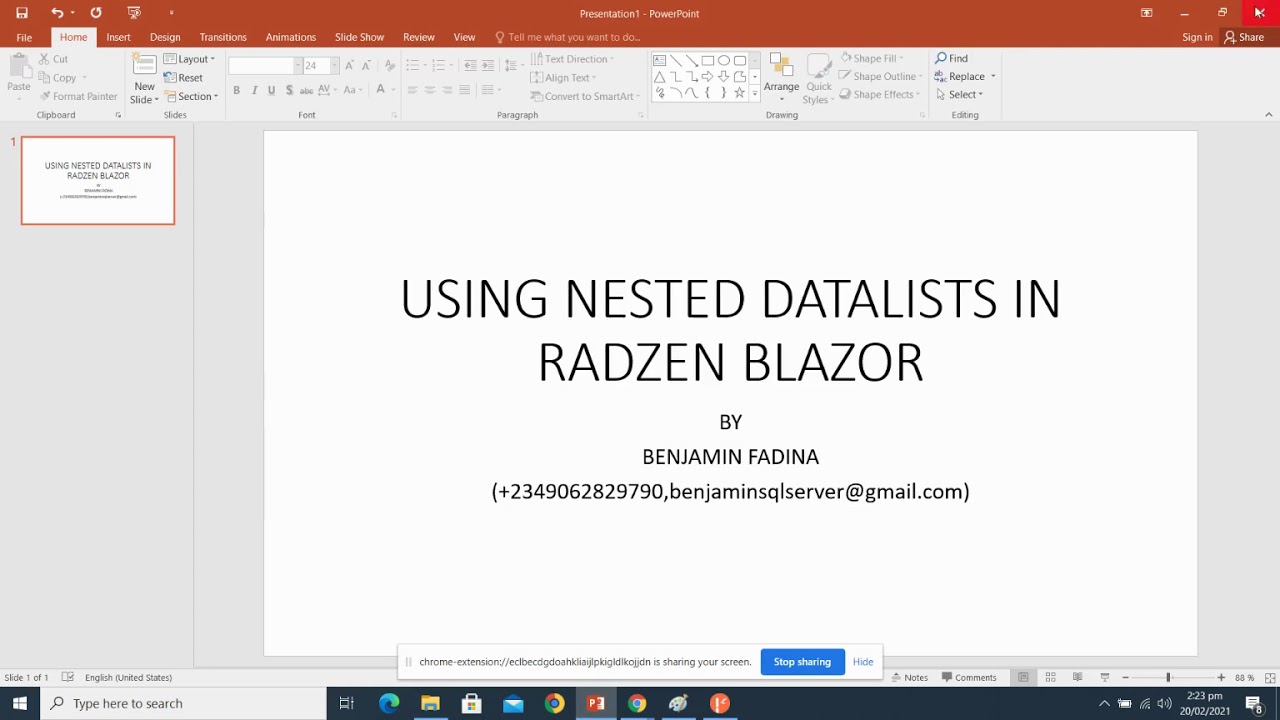Switch to Normal view icon

tap(1023, 677)
